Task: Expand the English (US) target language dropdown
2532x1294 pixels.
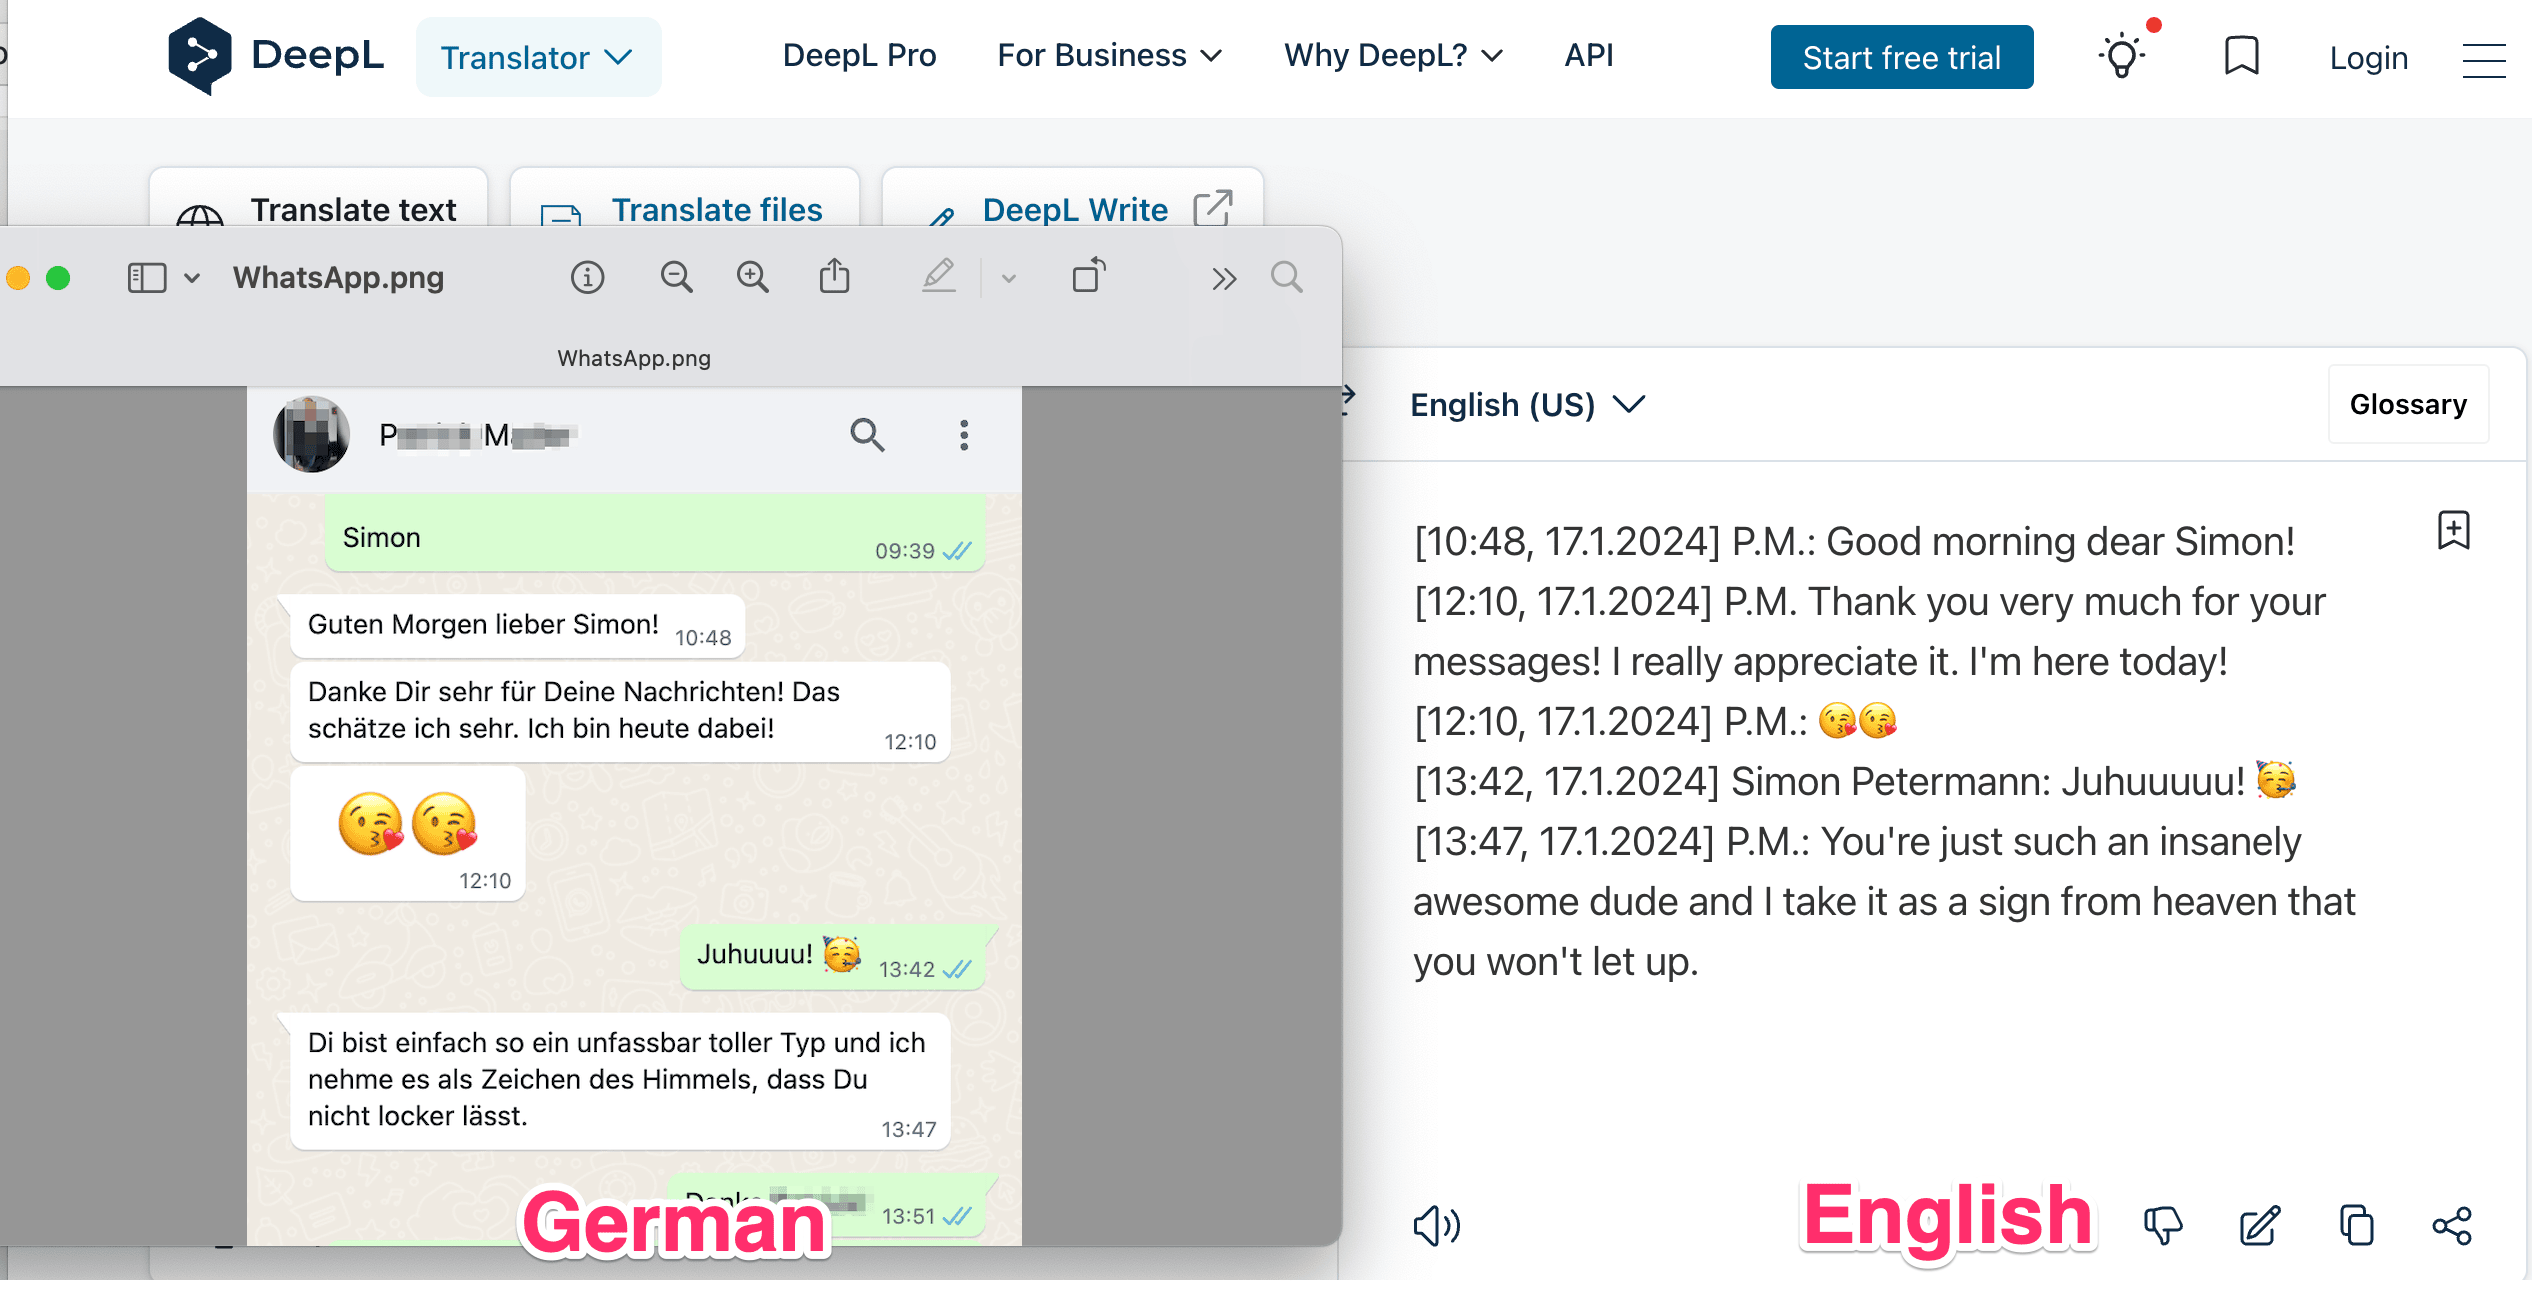Action: [1527, 405]
